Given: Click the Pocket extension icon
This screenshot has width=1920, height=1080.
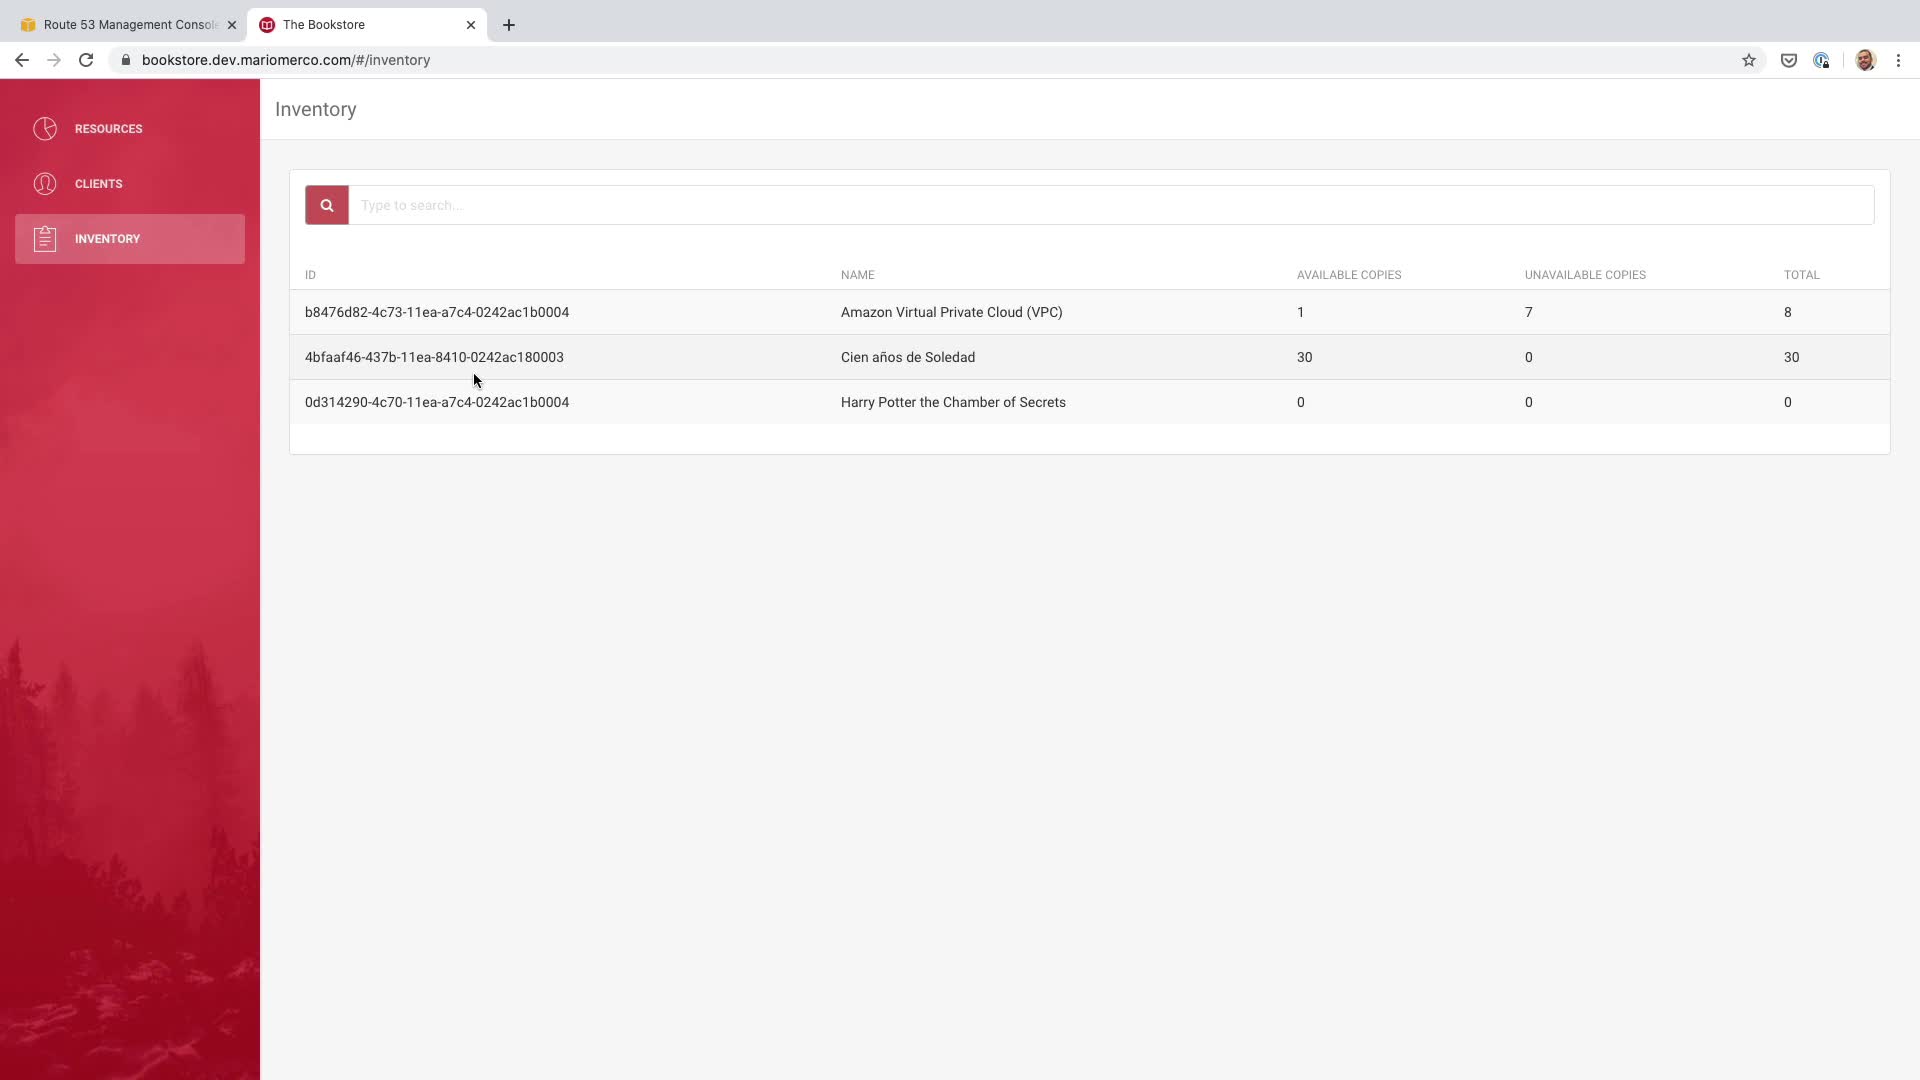Looking at the screenshot, I should point(1788,60).
